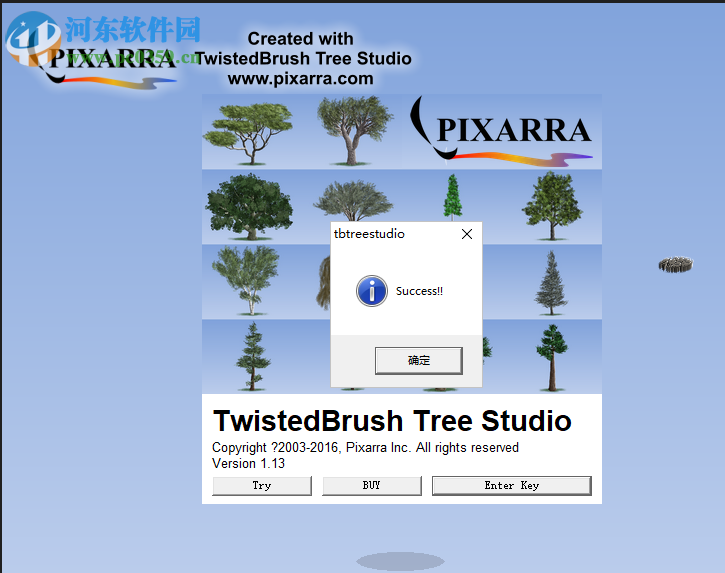This screenshot has height=573, width=725.
Task: Click the 确定 button in the Success dialog
Action: (x=418, y=360)
